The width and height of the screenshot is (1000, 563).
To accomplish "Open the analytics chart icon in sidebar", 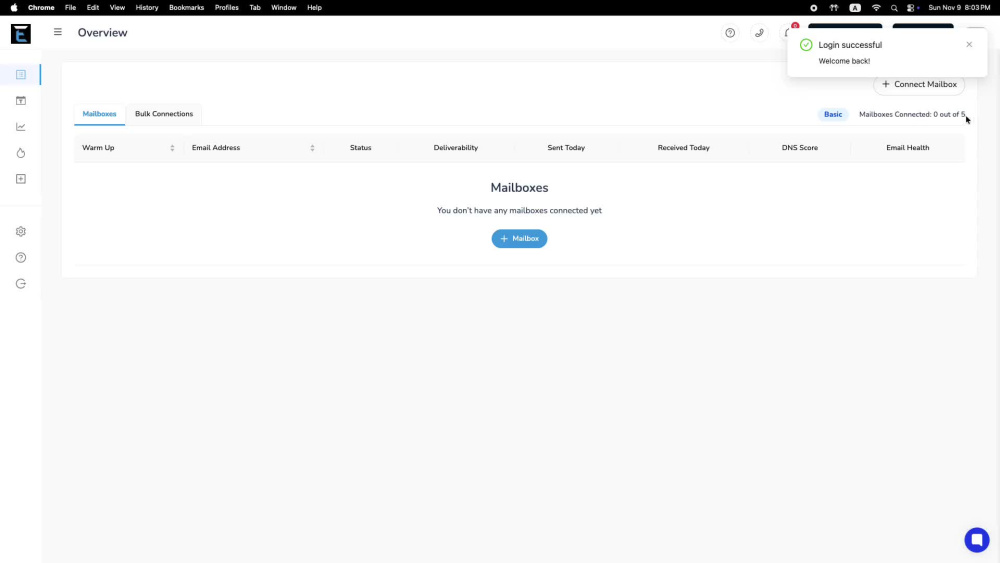I will point(20,127).
